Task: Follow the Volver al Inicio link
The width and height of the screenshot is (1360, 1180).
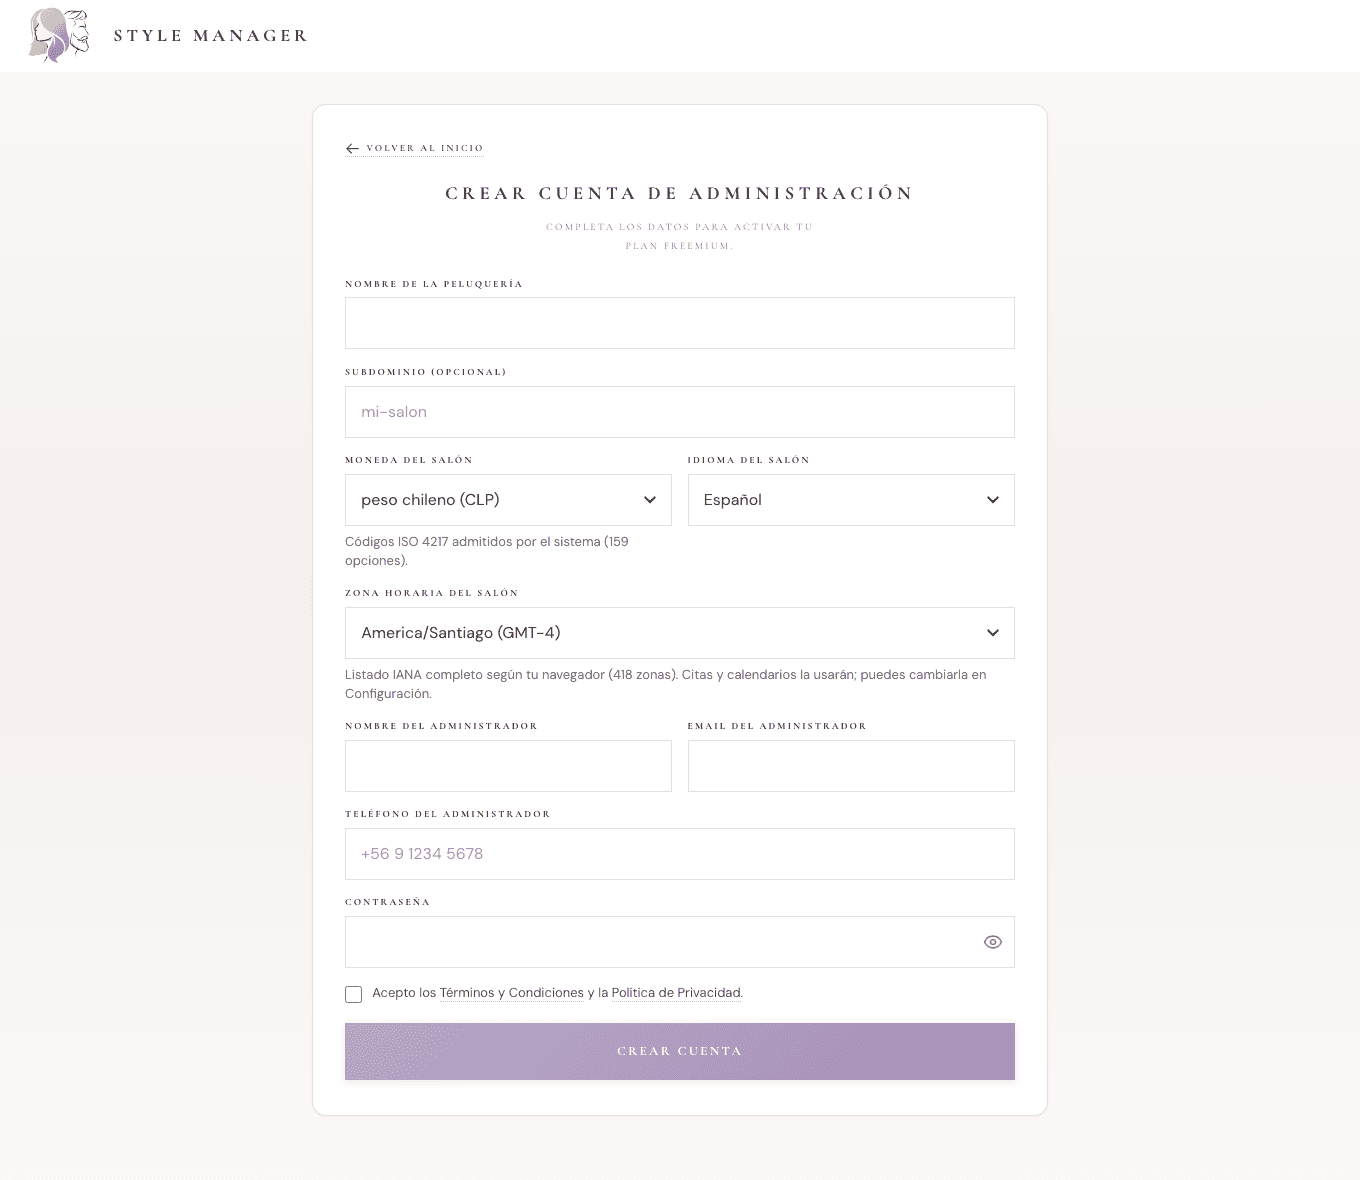Action: 424,148
